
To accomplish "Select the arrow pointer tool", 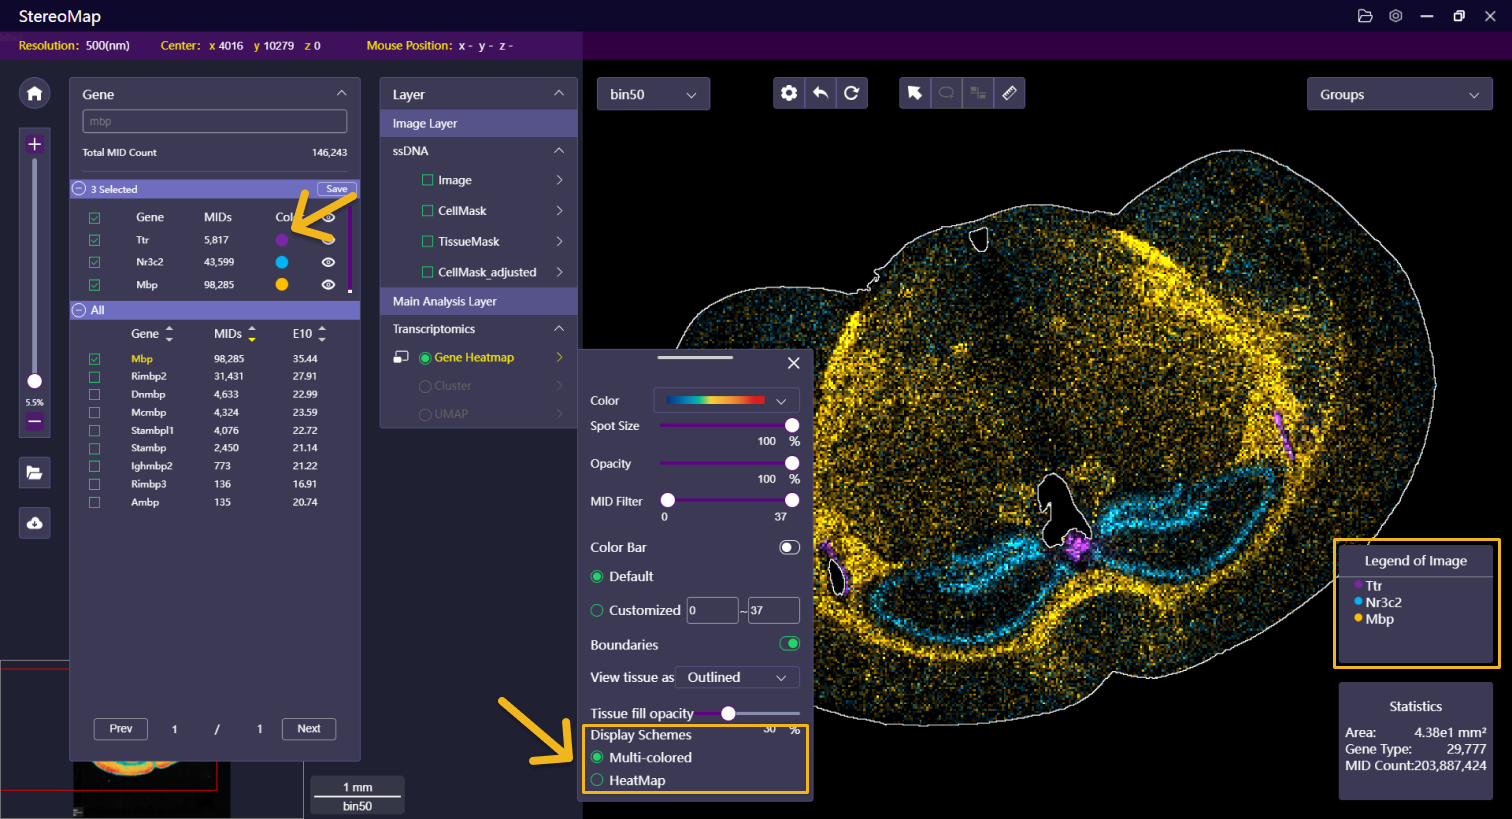I will [914, 93].
